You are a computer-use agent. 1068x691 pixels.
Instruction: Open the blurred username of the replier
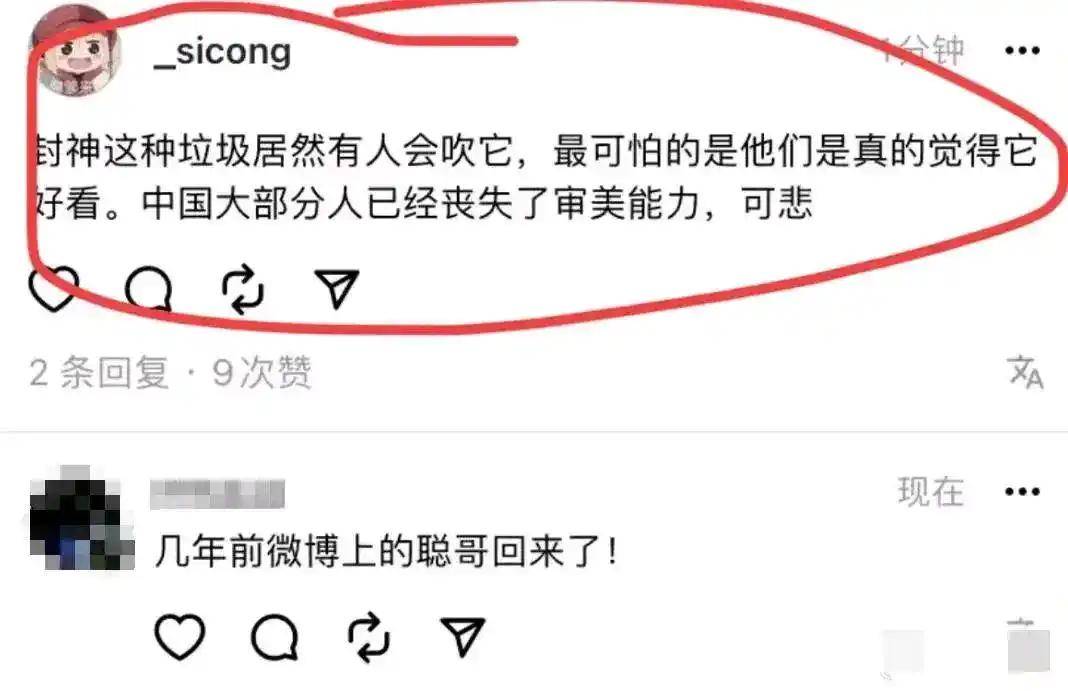217,494
